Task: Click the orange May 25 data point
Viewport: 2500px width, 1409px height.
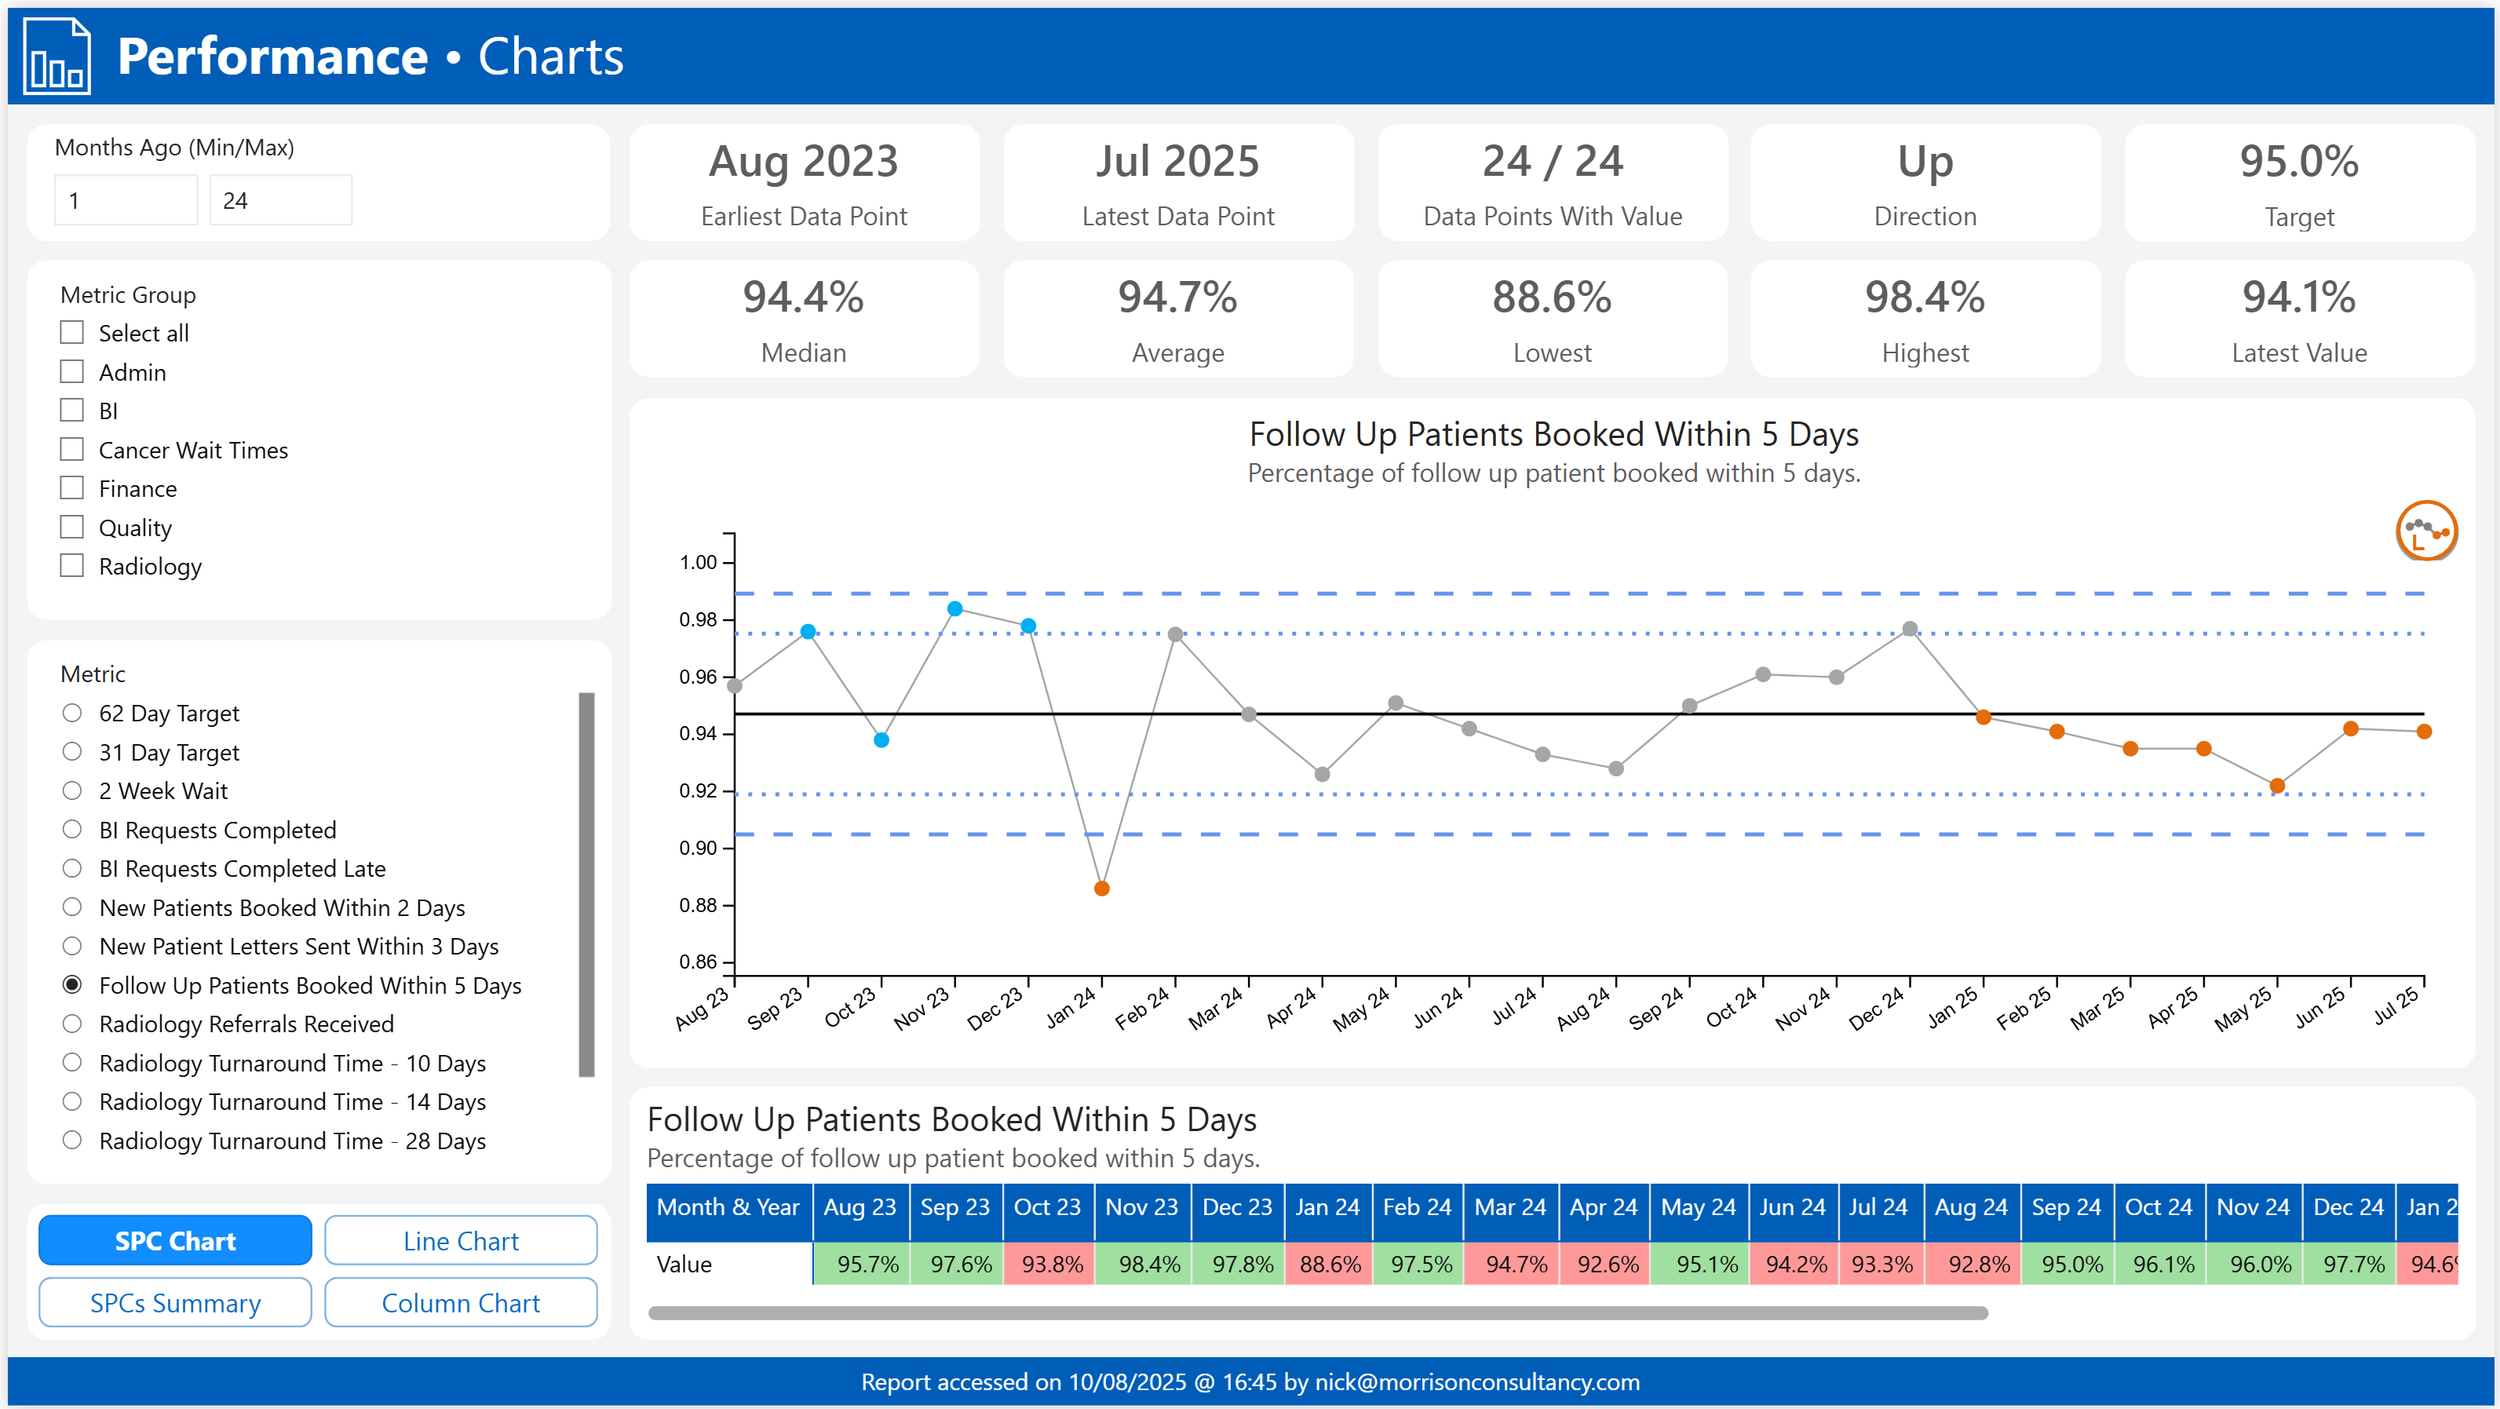Action: 2277,786
